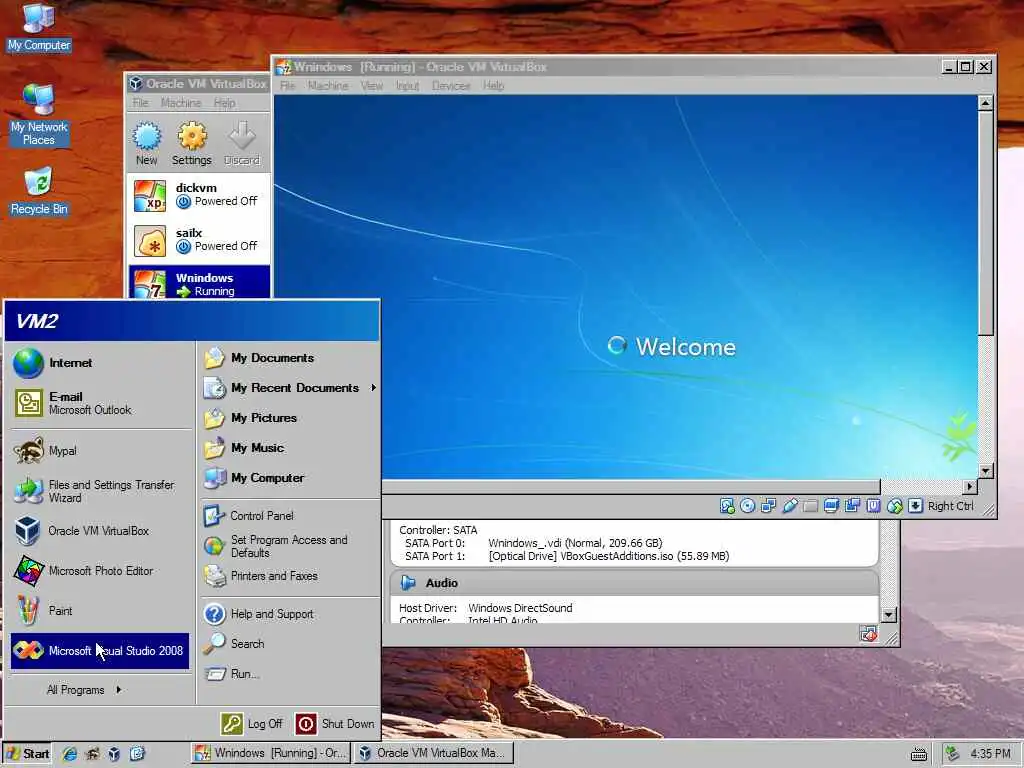Click the Start button
1024x768 pixels.
click(27, 754)
